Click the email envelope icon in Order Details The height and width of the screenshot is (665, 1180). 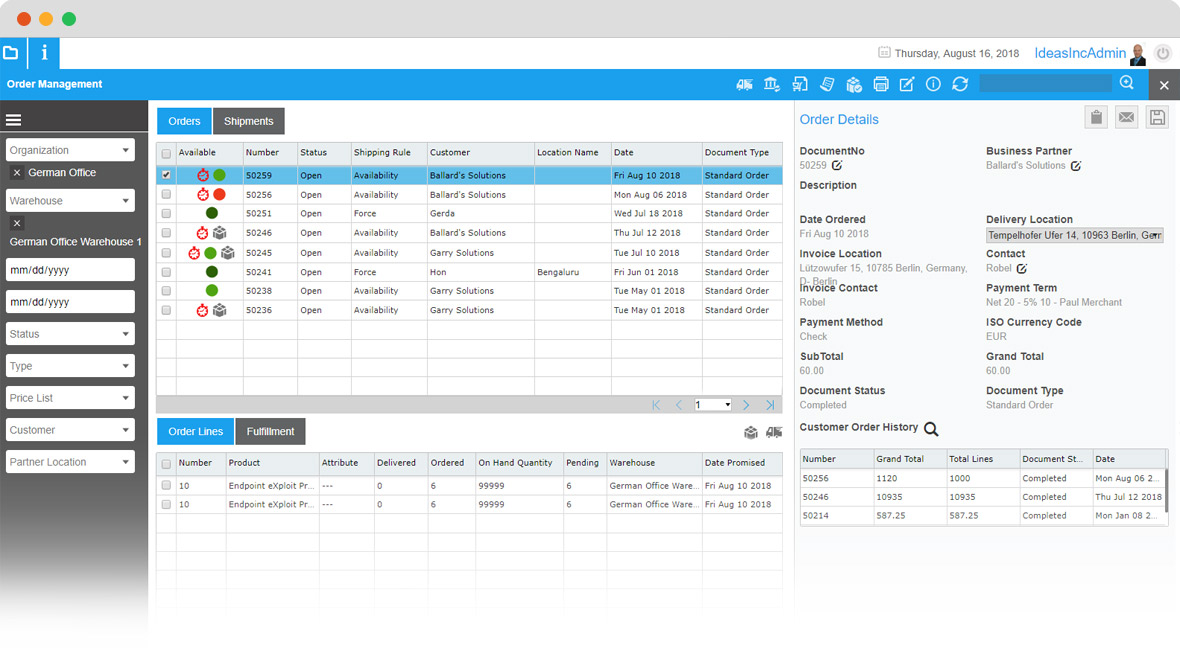(1127, 117)
